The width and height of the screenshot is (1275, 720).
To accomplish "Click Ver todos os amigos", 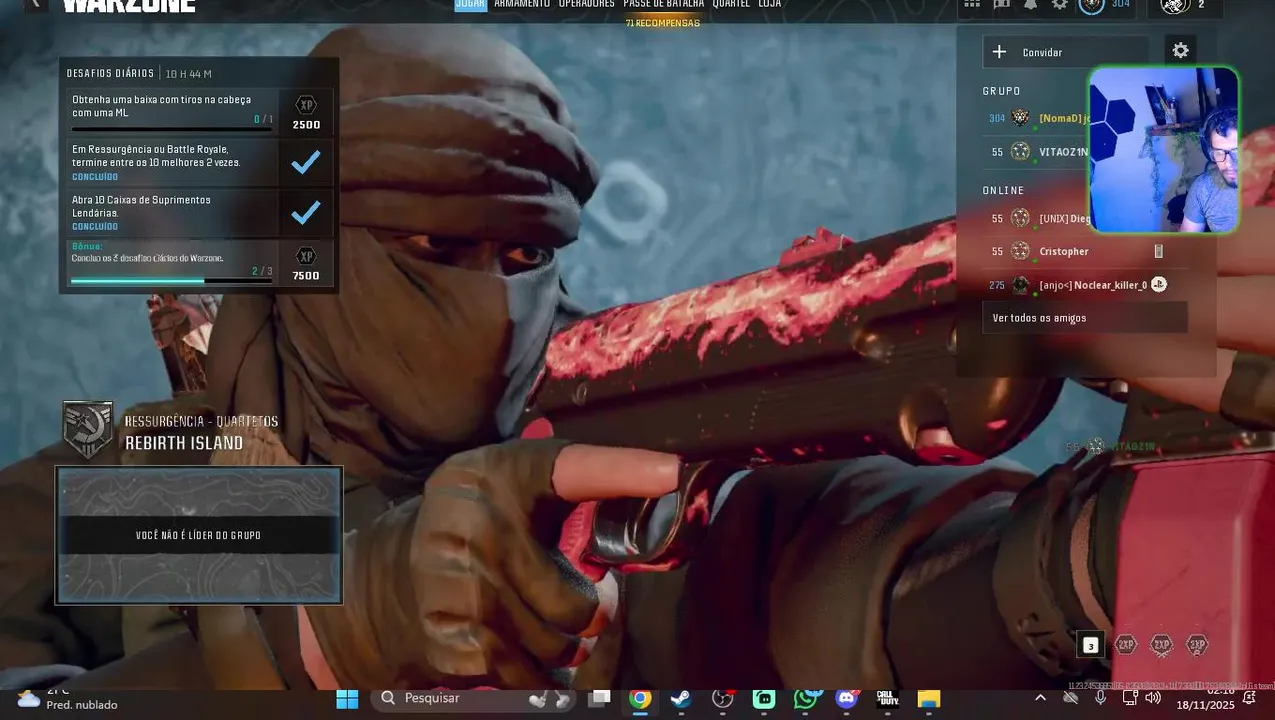I will [x=1085, y=318].
